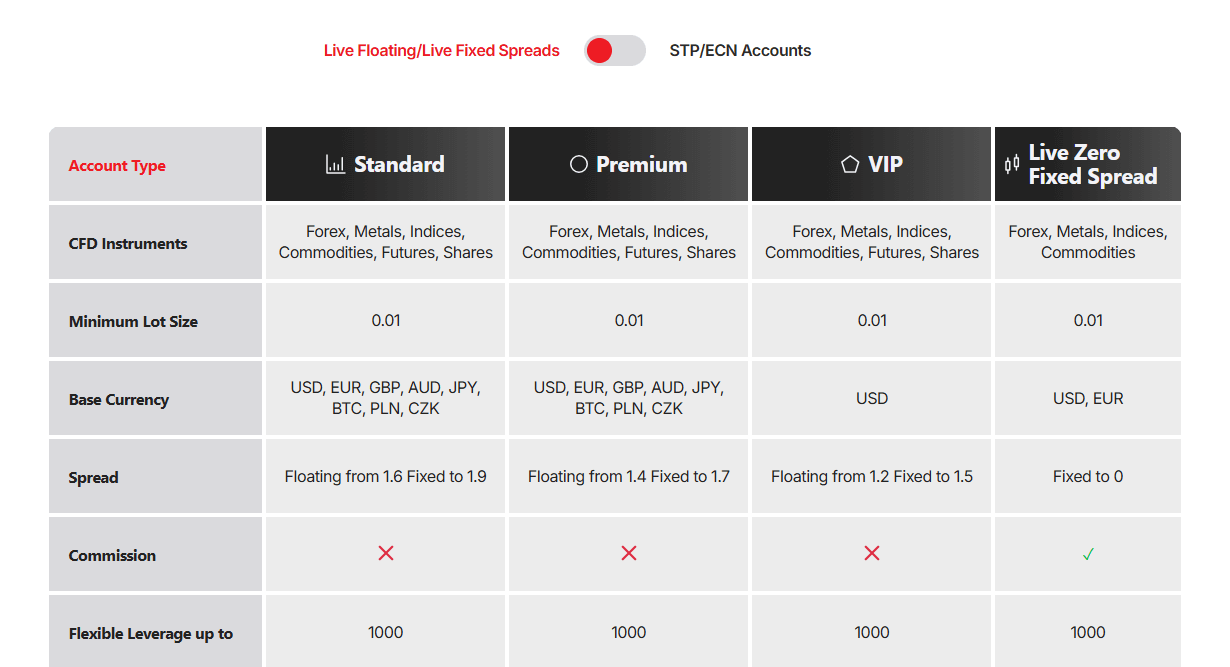Image resolution: width=1230 pixels, height=667 pixels.
Task: Click the VIP USD base currency cell
Action: [872, 398]
